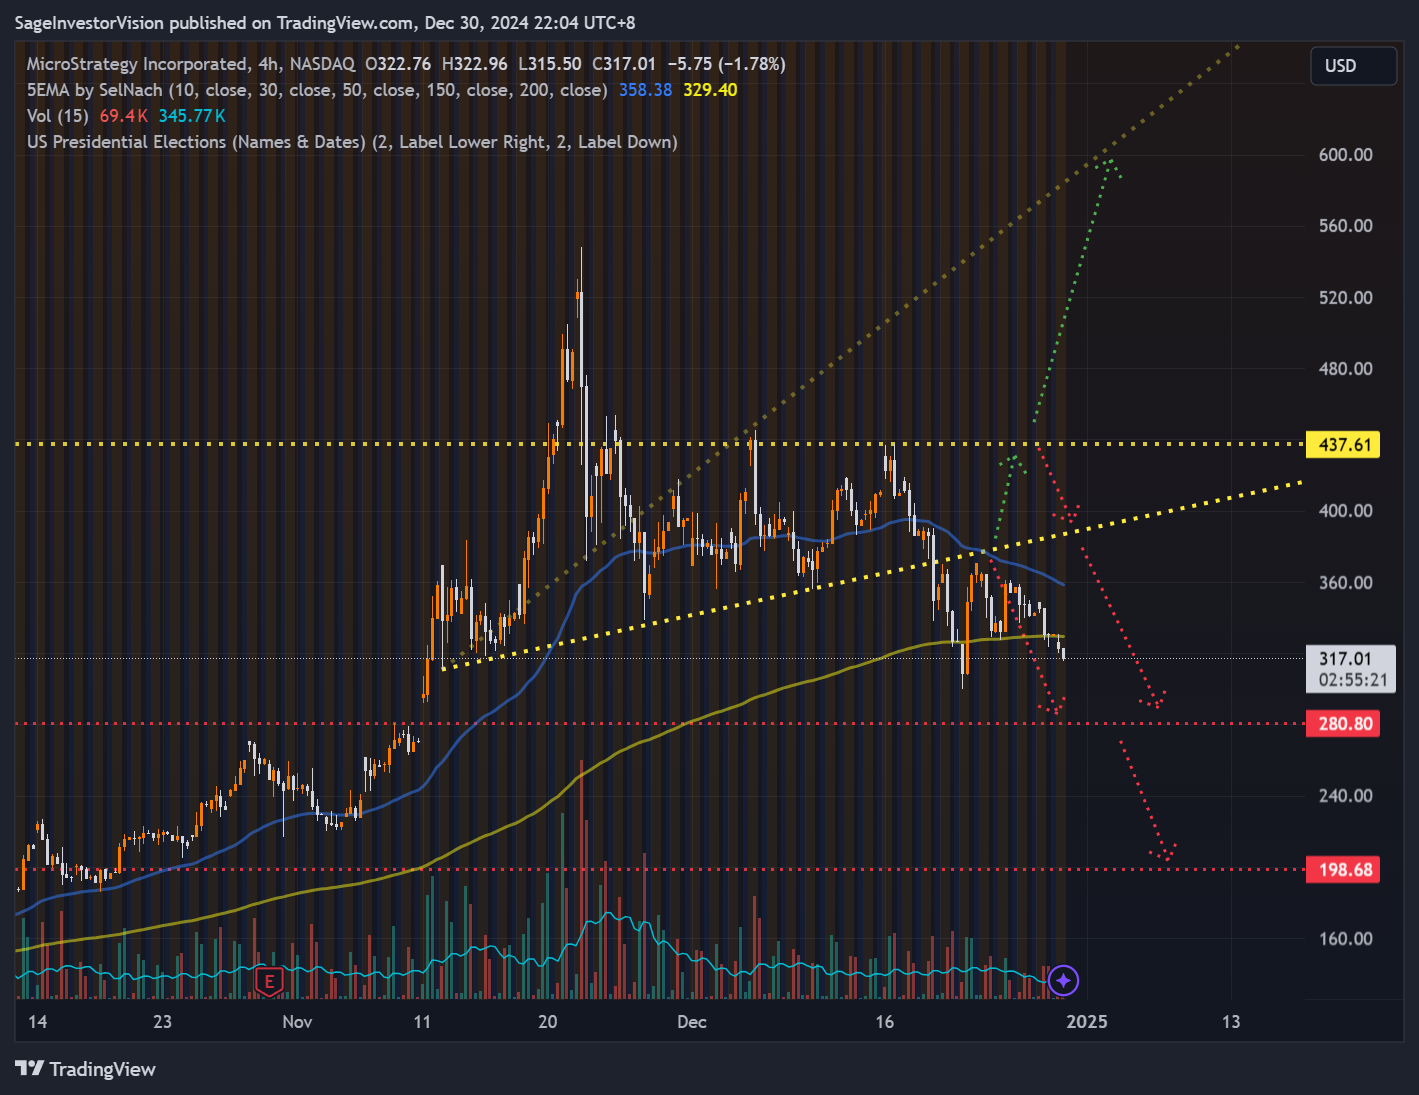Click the 160.00 price axis label
The height and width of the screenshot is (1095, 1419).
point(1345,938)
